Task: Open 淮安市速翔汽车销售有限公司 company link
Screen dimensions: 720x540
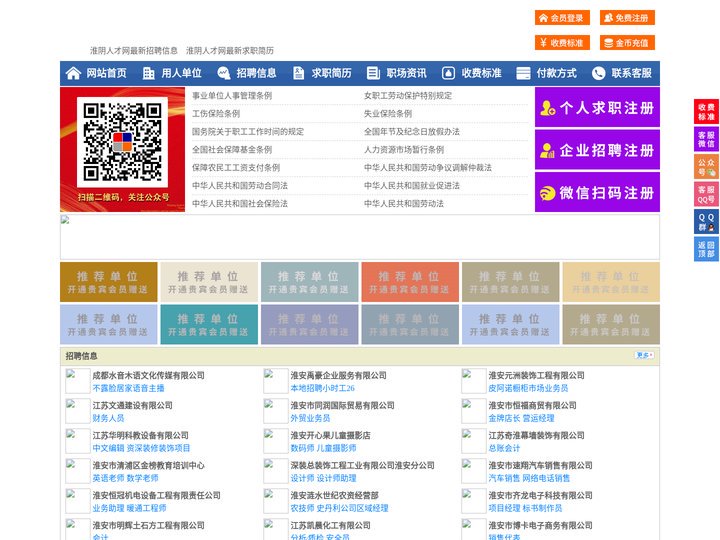Action: (x=540, y=465)
